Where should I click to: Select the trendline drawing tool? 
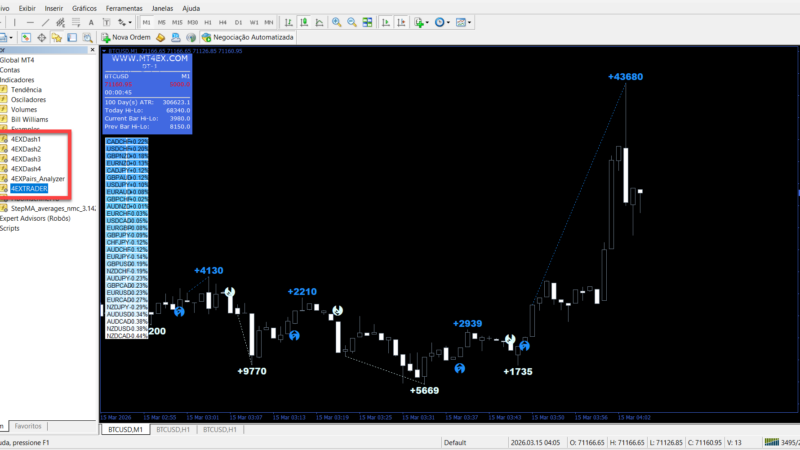[x=45, y=22]
